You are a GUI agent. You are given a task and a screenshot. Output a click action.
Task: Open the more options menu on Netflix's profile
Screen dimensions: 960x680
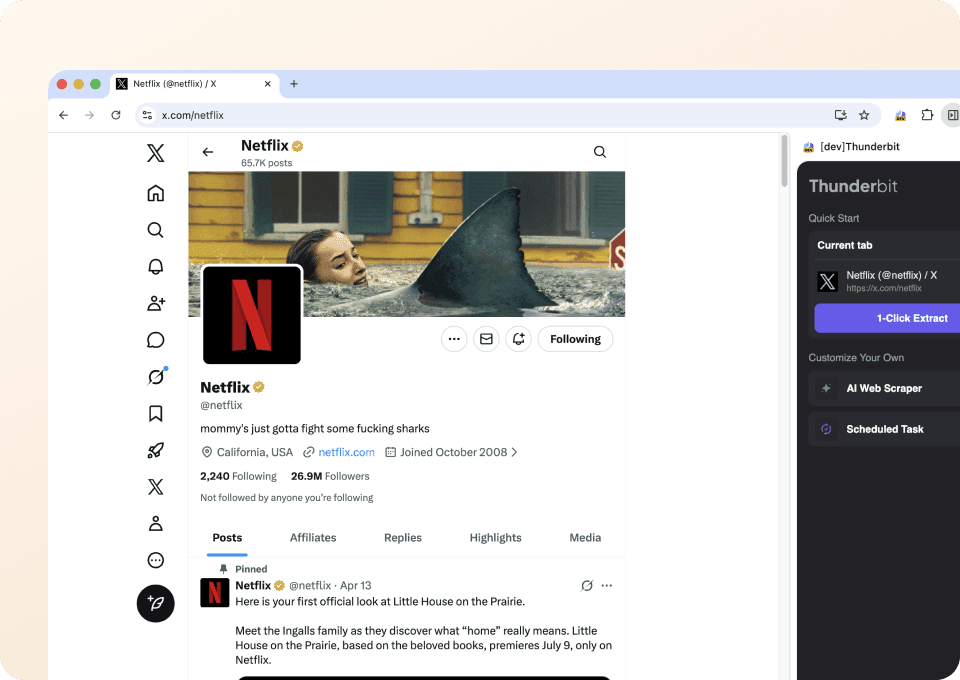pos(454,339)
